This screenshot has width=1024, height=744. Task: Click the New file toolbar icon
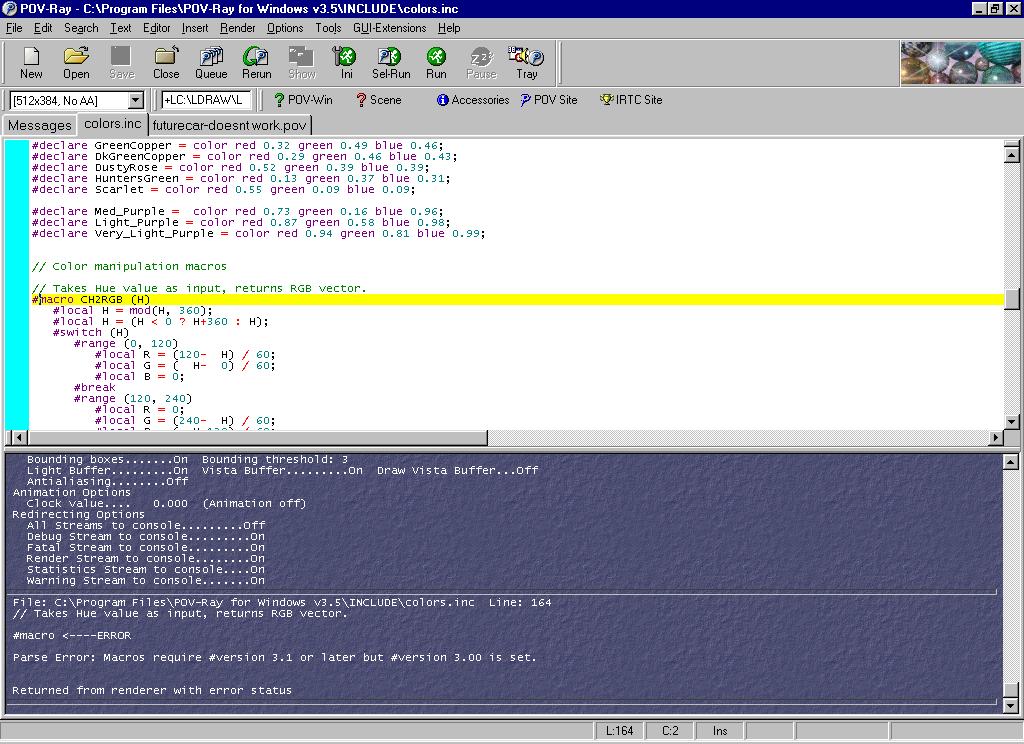tap(31, 62)
